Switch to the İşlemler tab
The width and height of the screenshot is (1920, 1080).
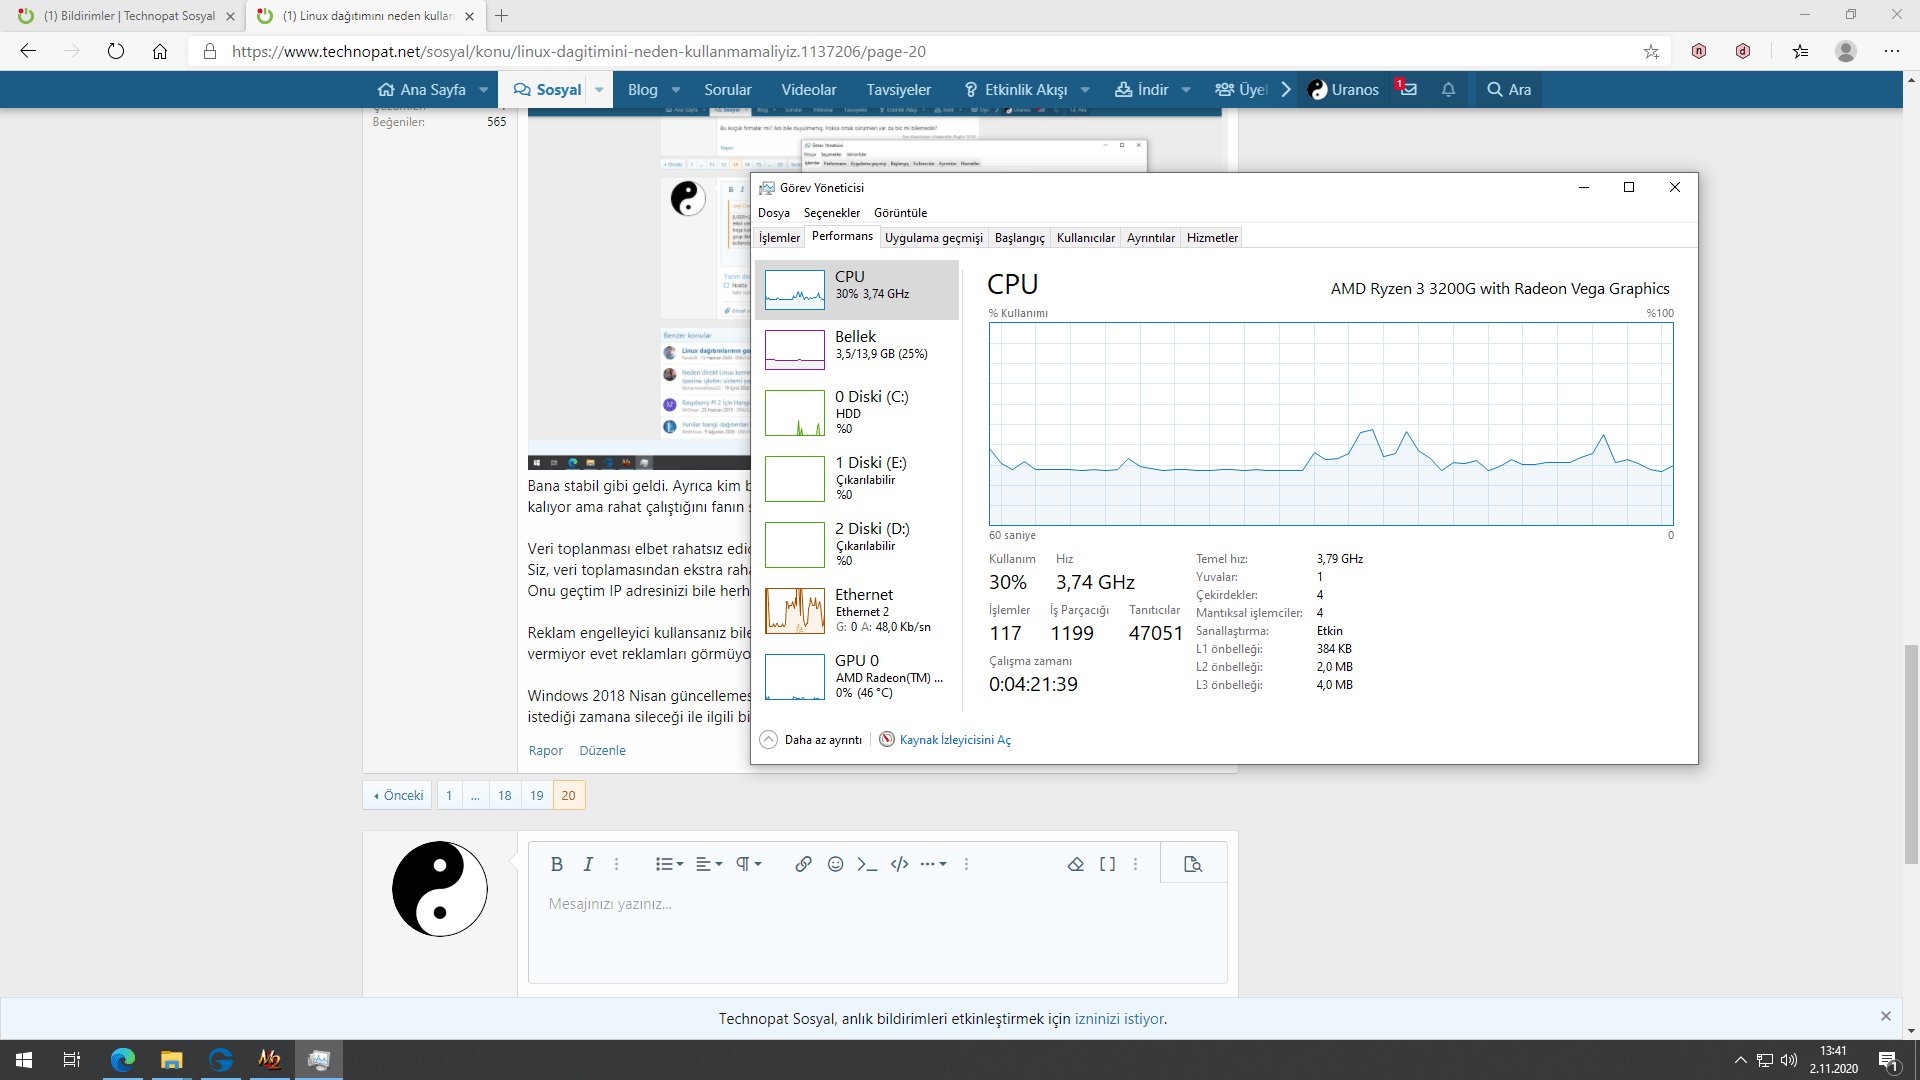pyautogui.click(x=779, y=238)
